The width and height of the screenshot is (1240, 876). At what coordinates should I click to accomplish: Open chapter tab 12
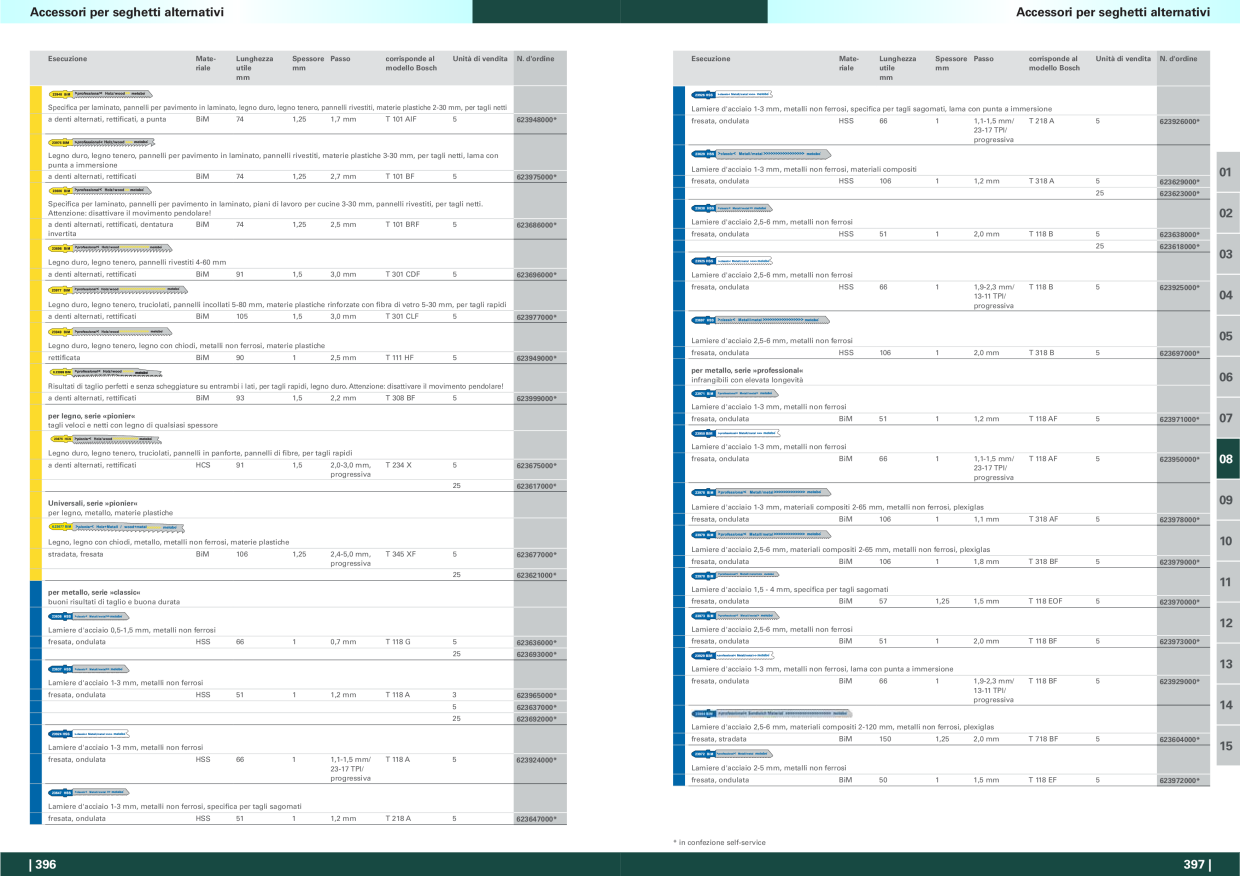(1227, 623)
